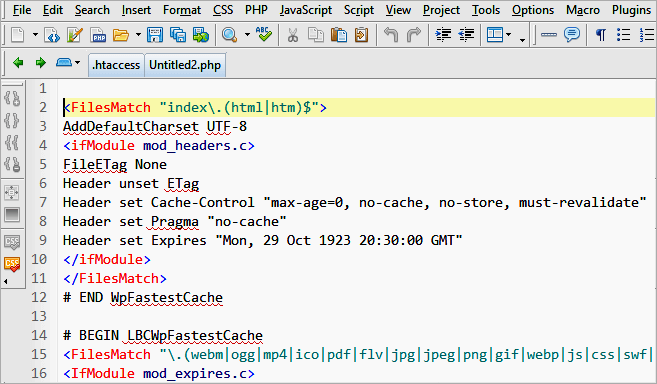The height and width of the screenshot is (384, 657).
Task: Click the braces-with-plus sidebar icon
Action: coord(12,99)
